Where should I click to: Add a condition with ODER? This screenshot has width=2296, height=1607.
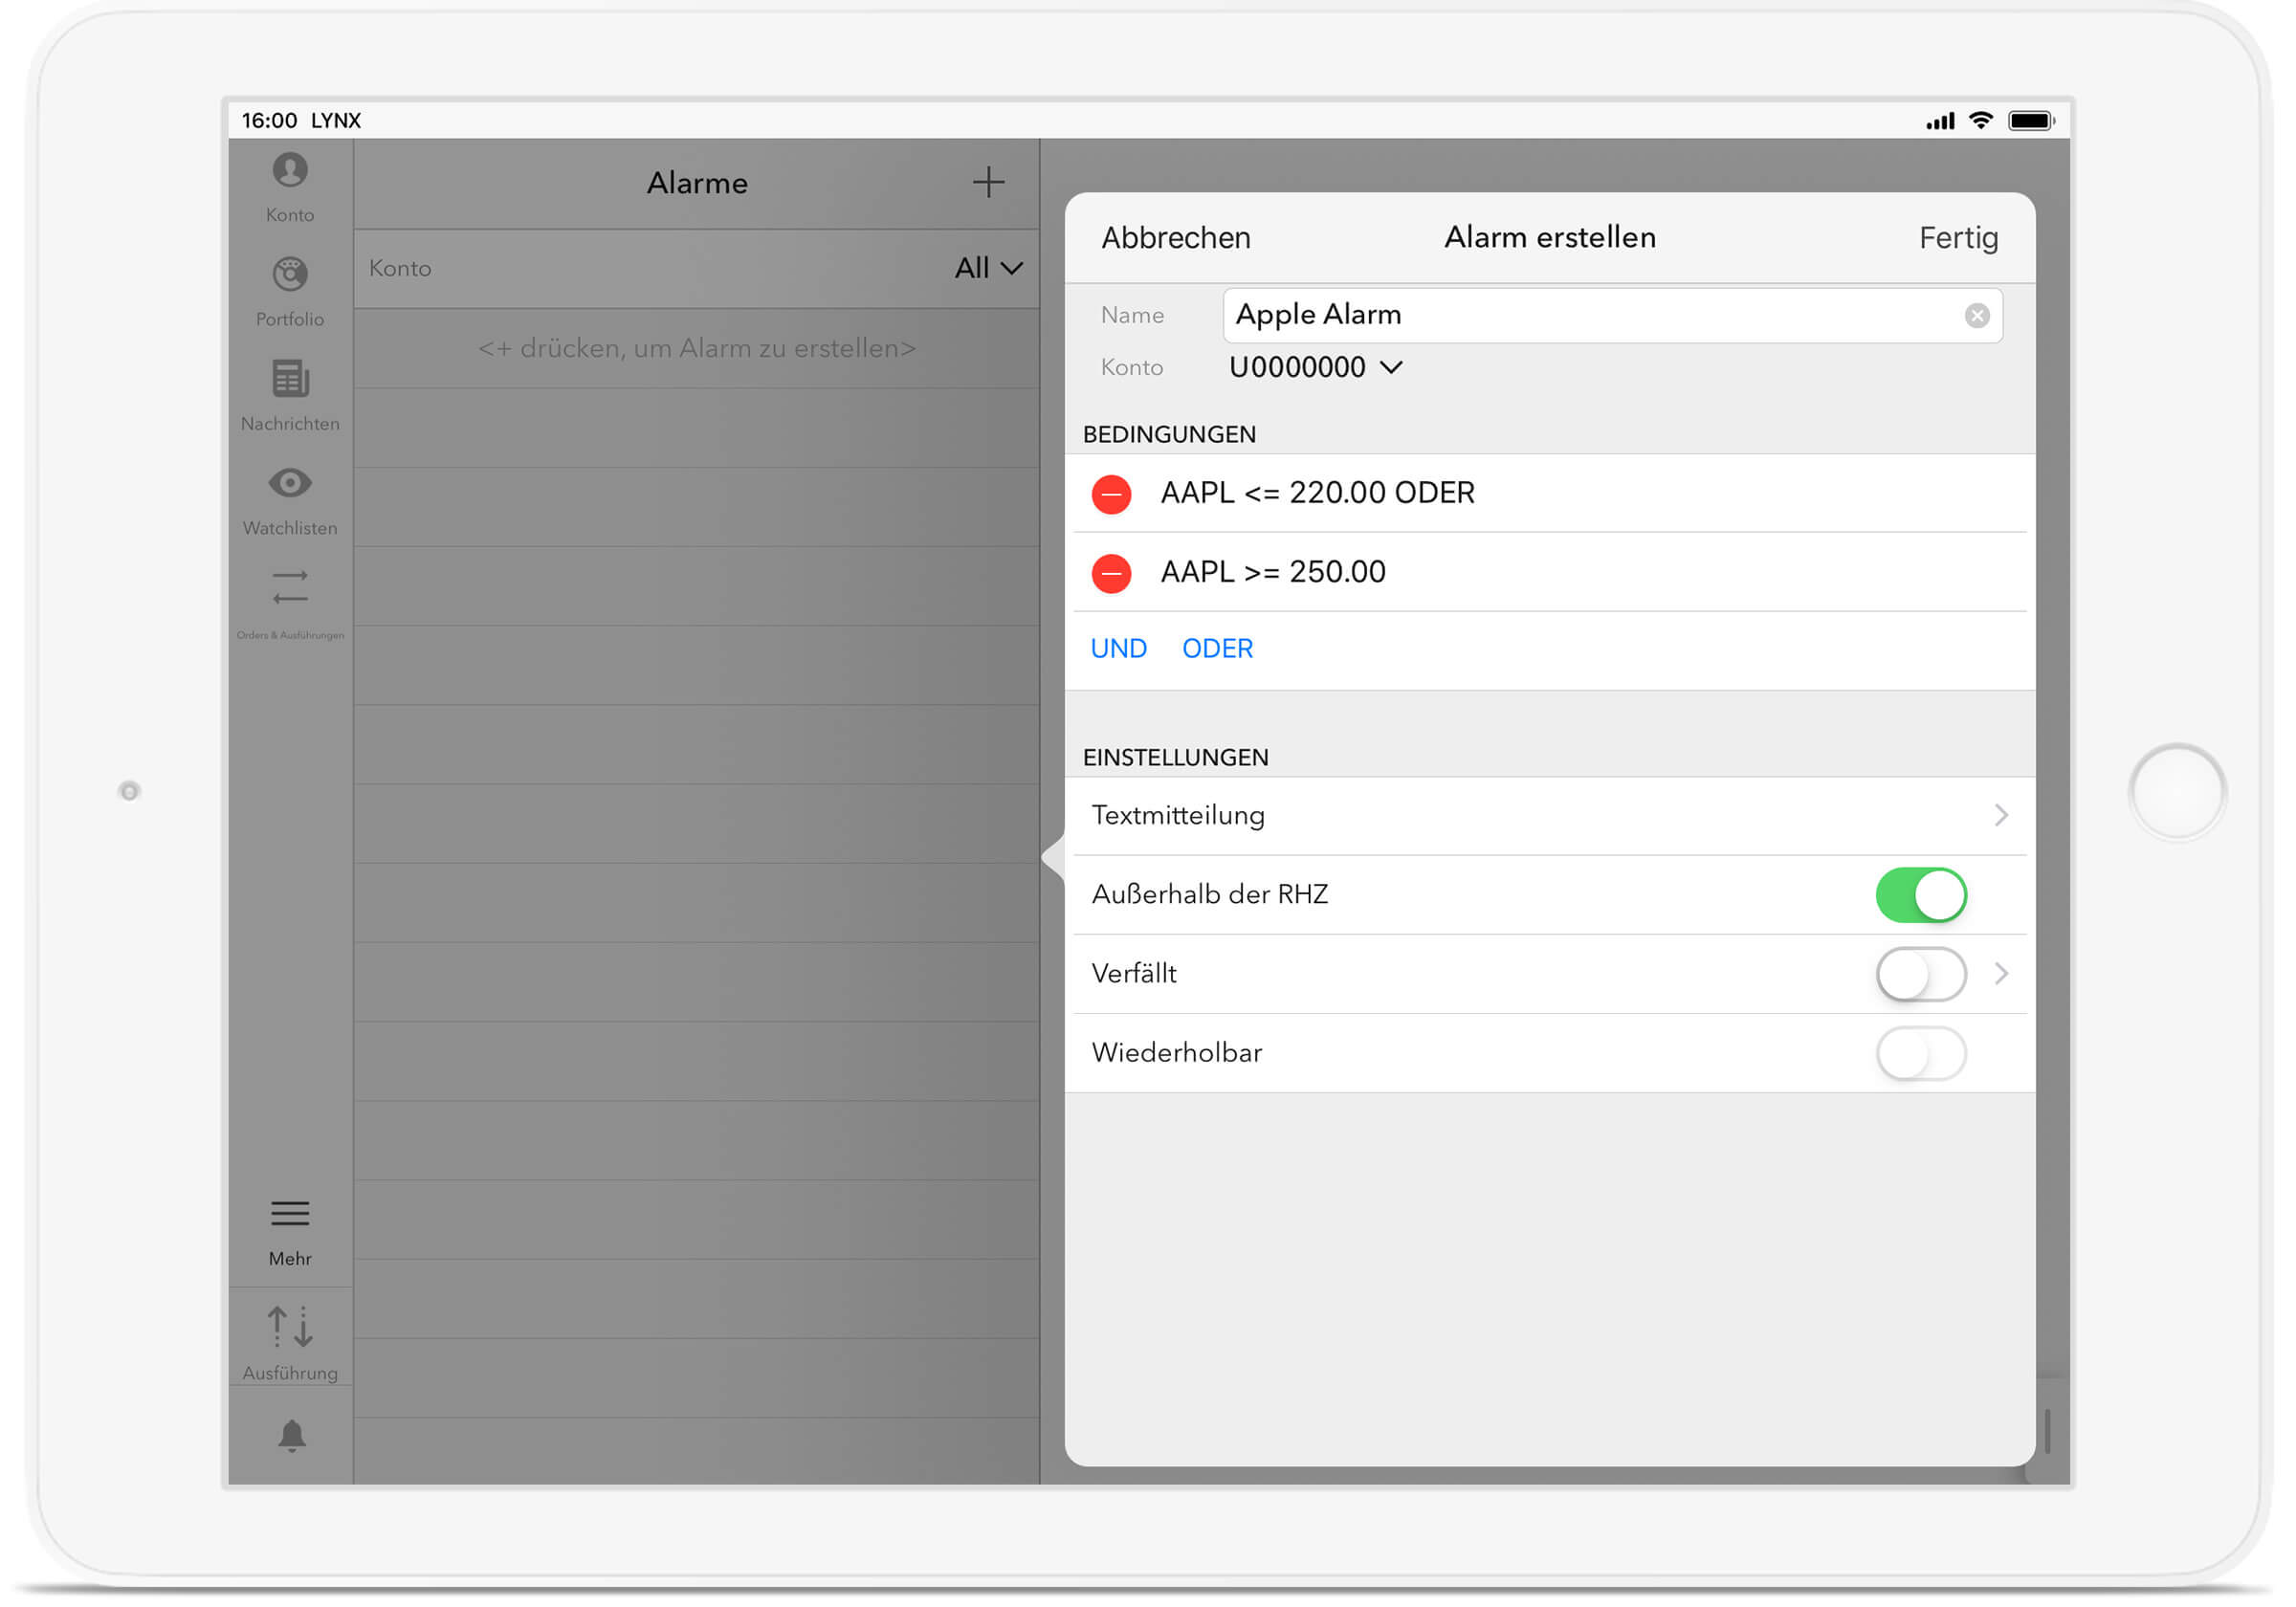coord(1216,648)
